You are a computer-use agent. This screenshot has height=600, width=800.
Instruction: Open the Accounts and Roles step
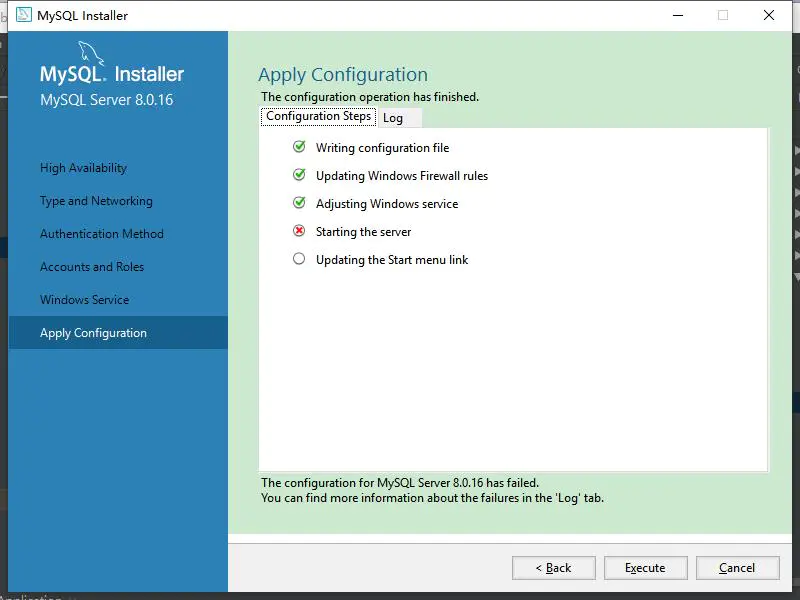click(x=91, y=266)
